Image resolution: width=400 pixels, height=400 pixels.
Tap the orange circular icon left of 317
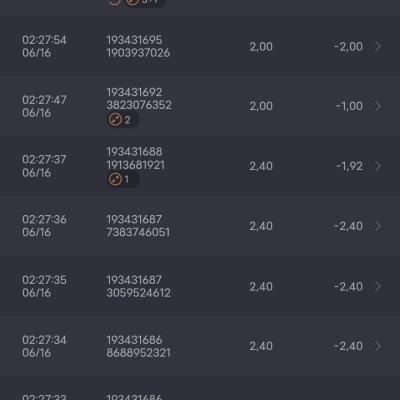tap(114, 2)
